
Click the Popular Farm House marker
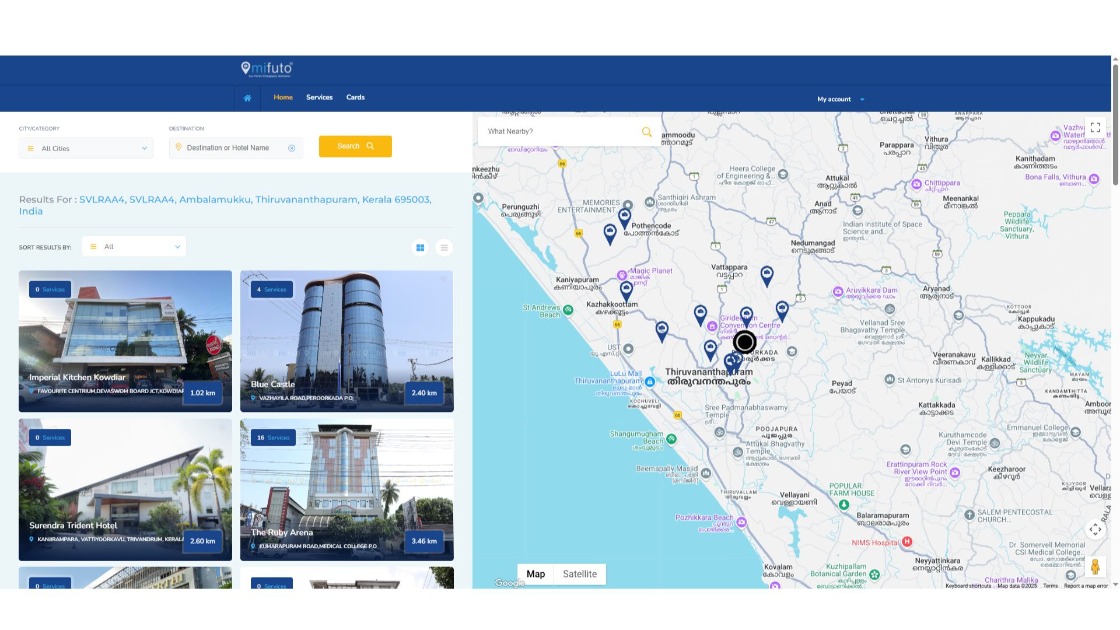[x=844, y=505]
